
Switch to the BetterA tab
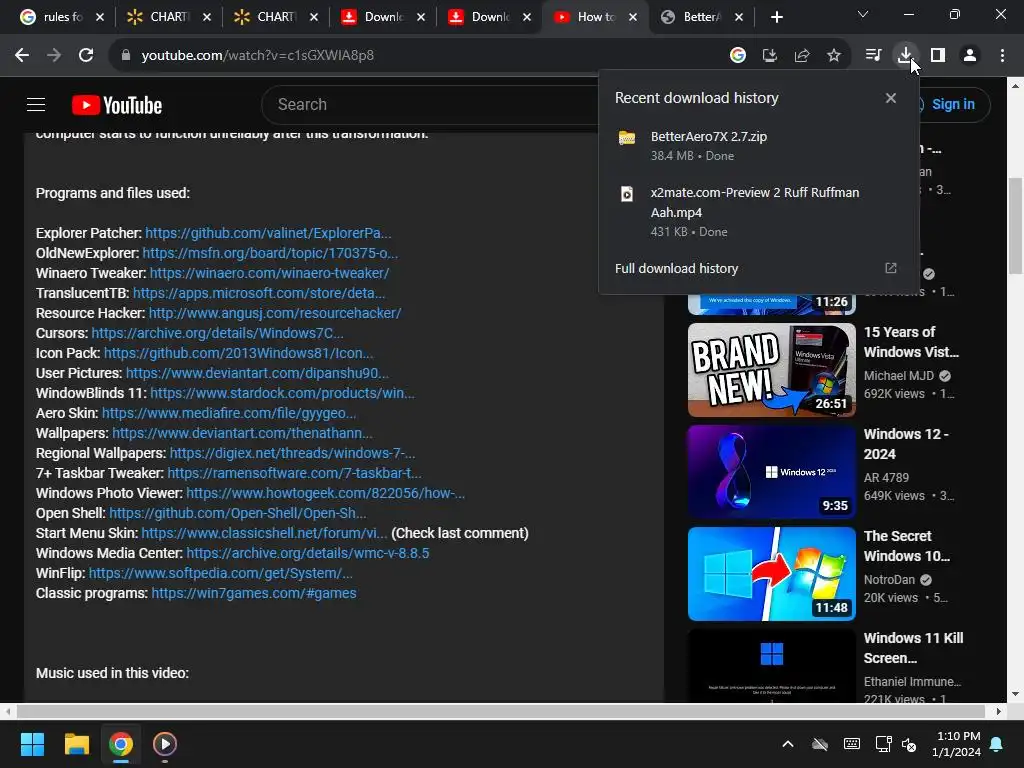click(x=701, y=17)
